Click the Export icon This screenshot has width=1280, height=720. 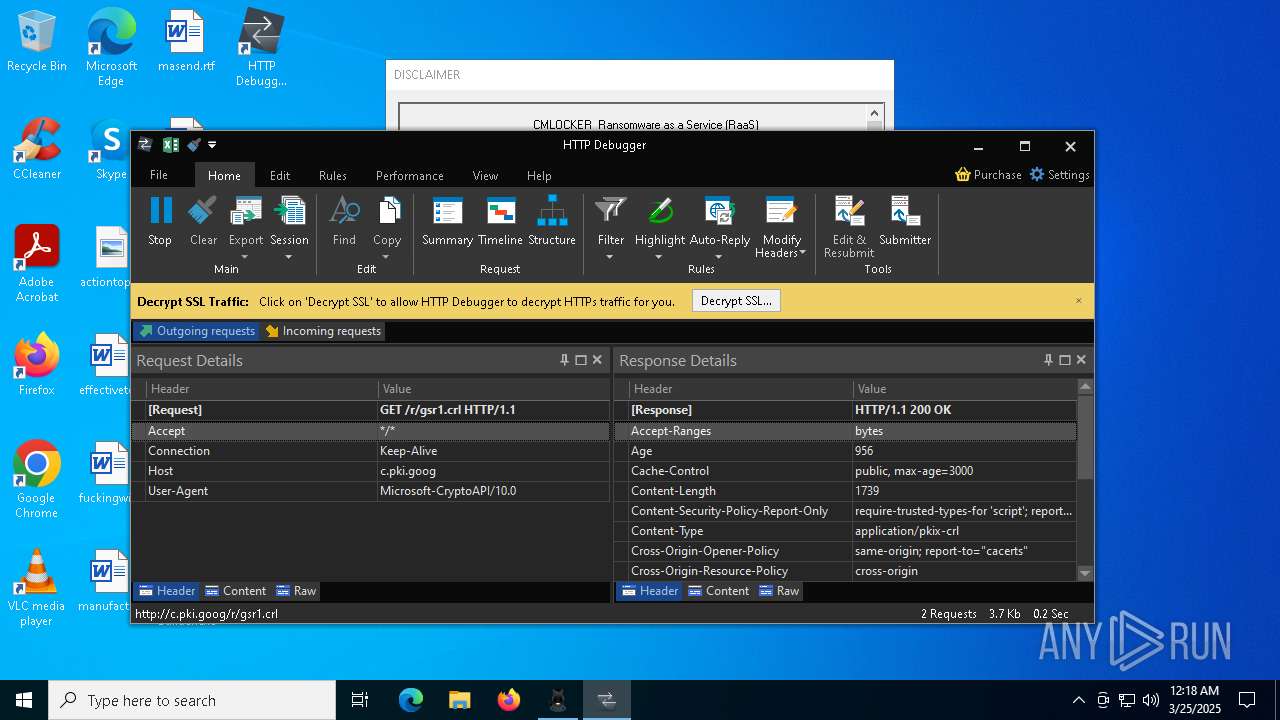coord(246,212)
